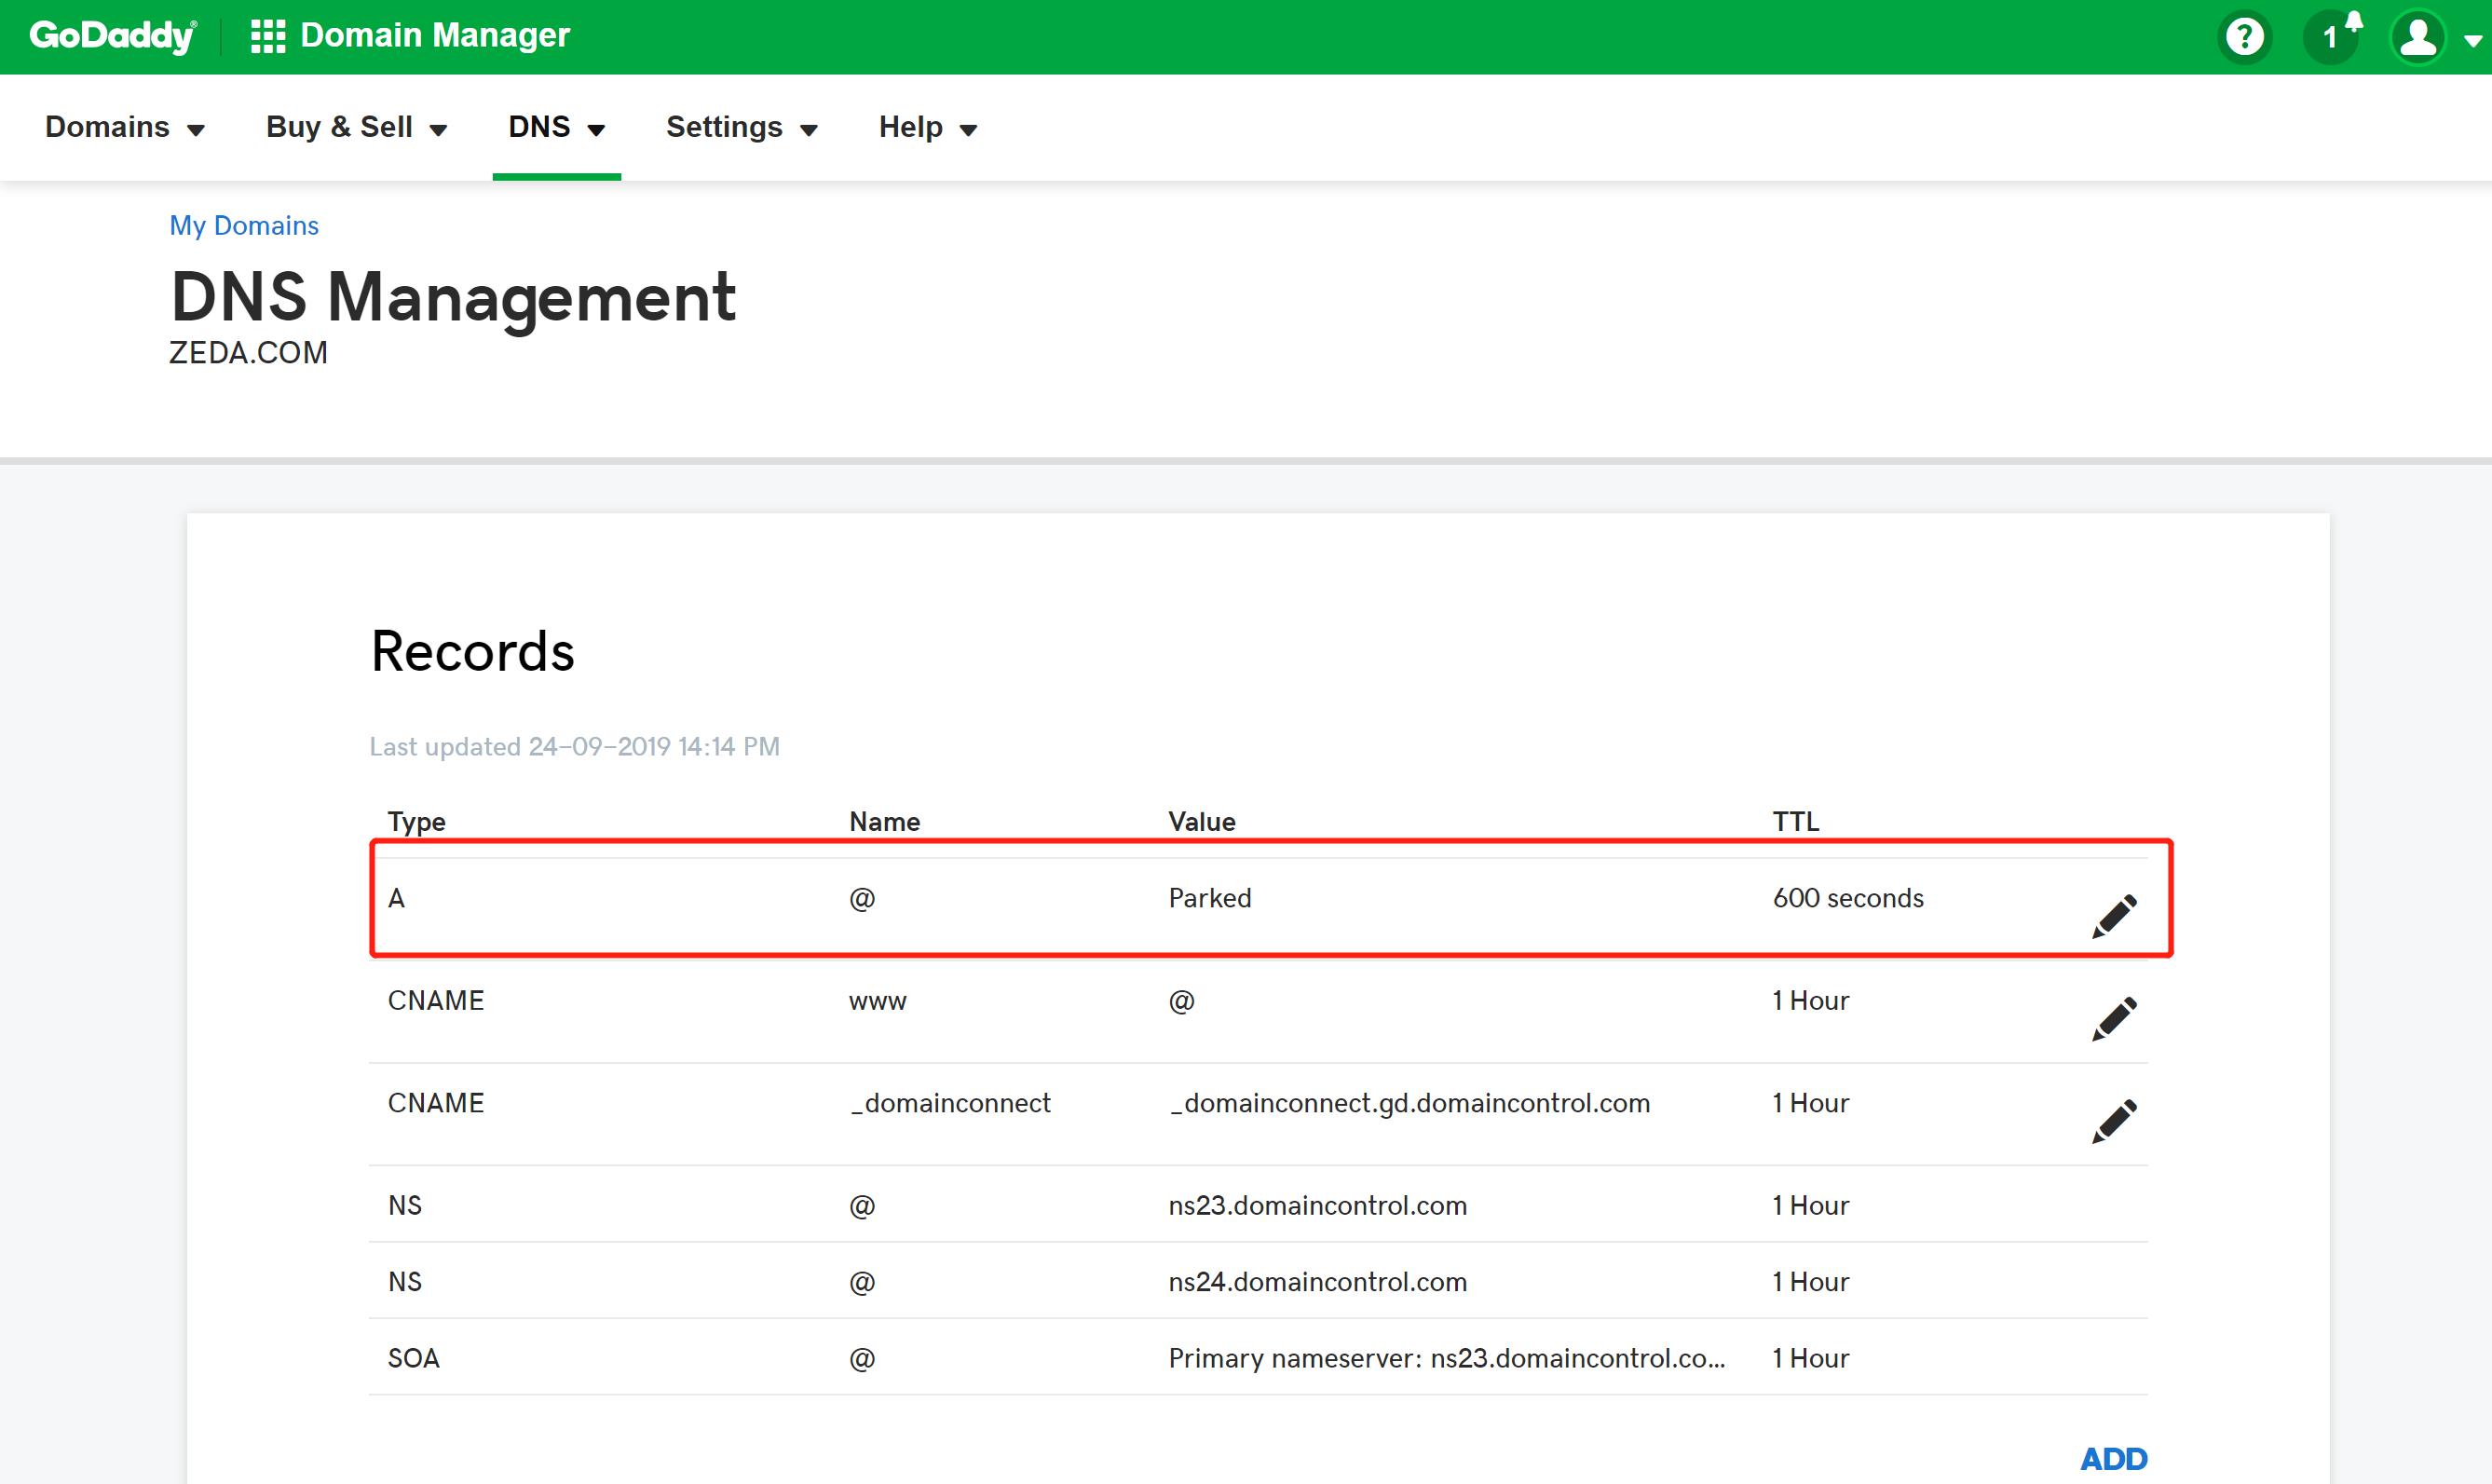The width and height of the screenshot is (2492, 1484).
Task: Open the Settings dropdown menu
Action: [x=742, y=127]
